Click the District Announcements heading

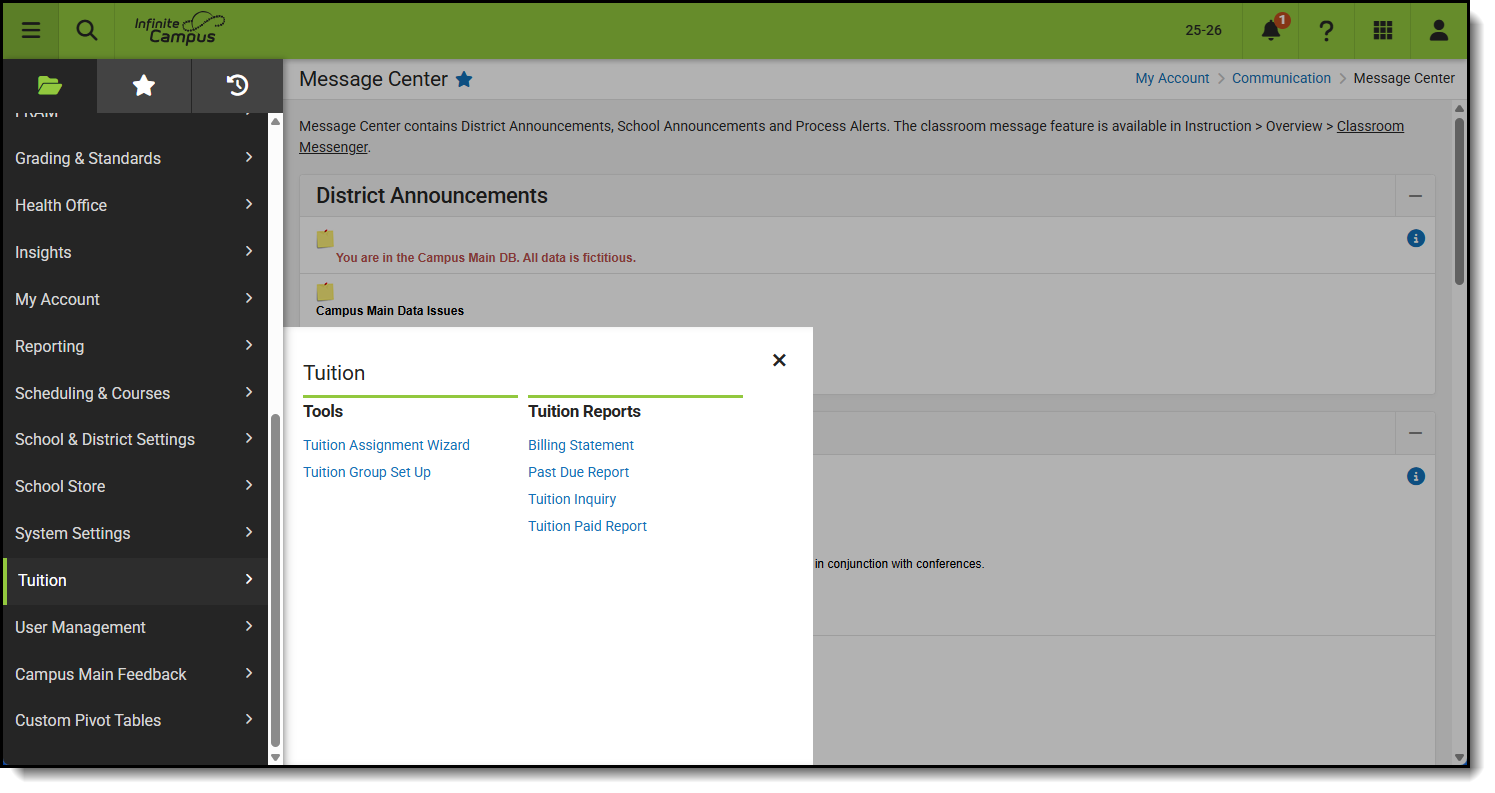[x=432, y=196]
